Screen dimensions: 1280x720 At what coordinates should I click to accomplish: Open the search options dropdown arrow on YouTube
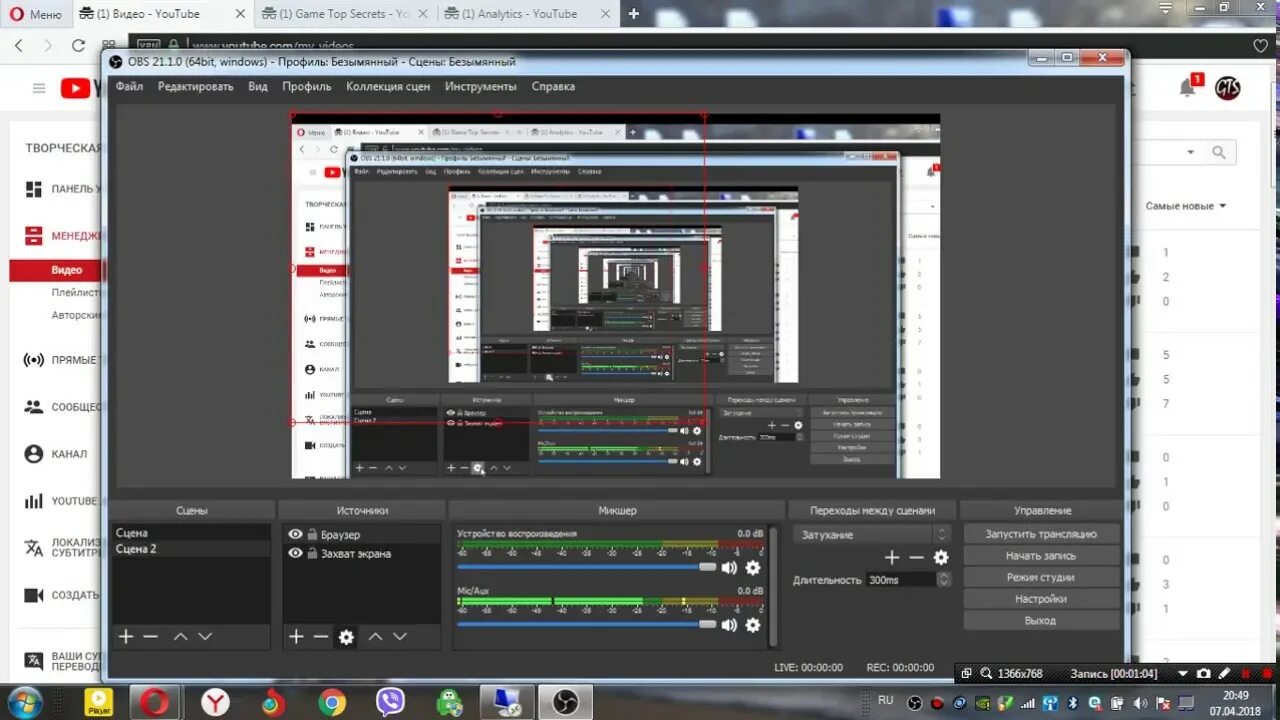click(1190, 152)
